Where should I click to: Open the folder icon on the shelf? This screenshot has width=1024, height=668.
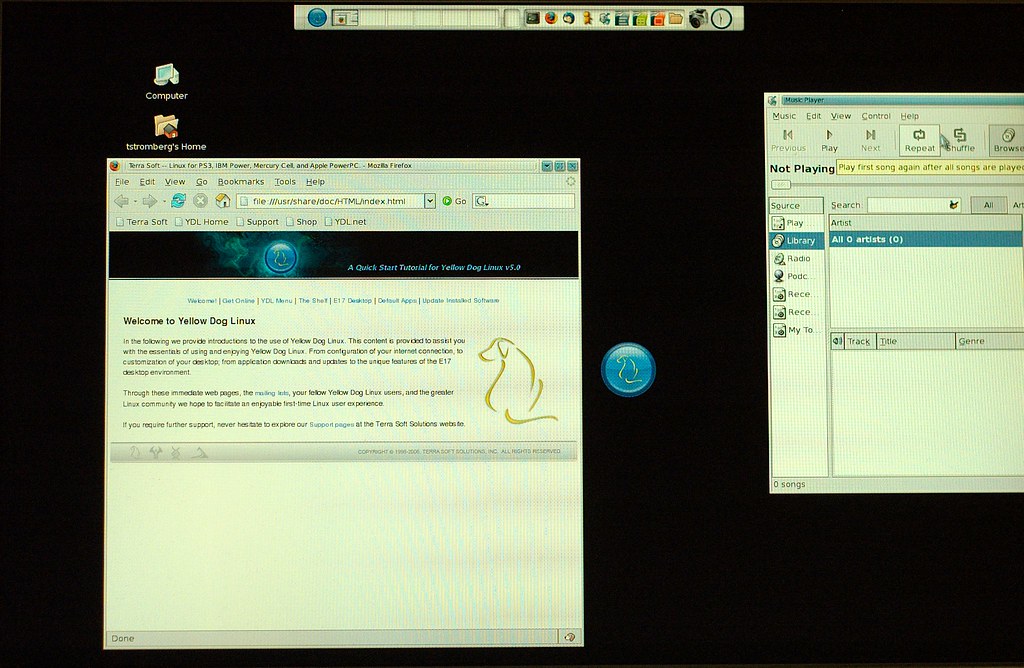coord(675,18)
